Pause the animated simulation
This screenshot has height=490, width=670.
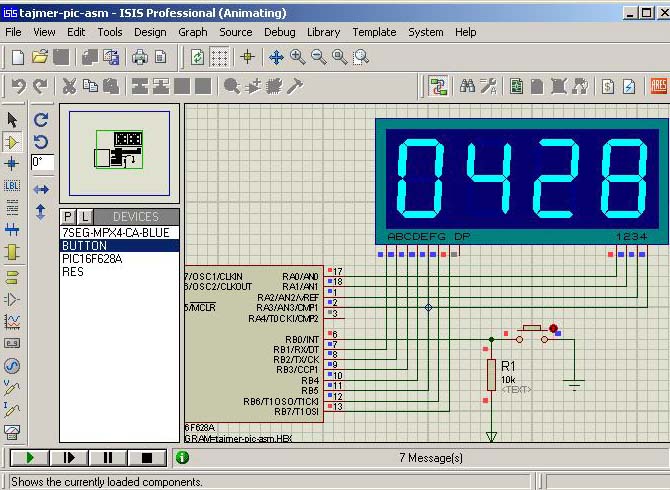(107, 458)
